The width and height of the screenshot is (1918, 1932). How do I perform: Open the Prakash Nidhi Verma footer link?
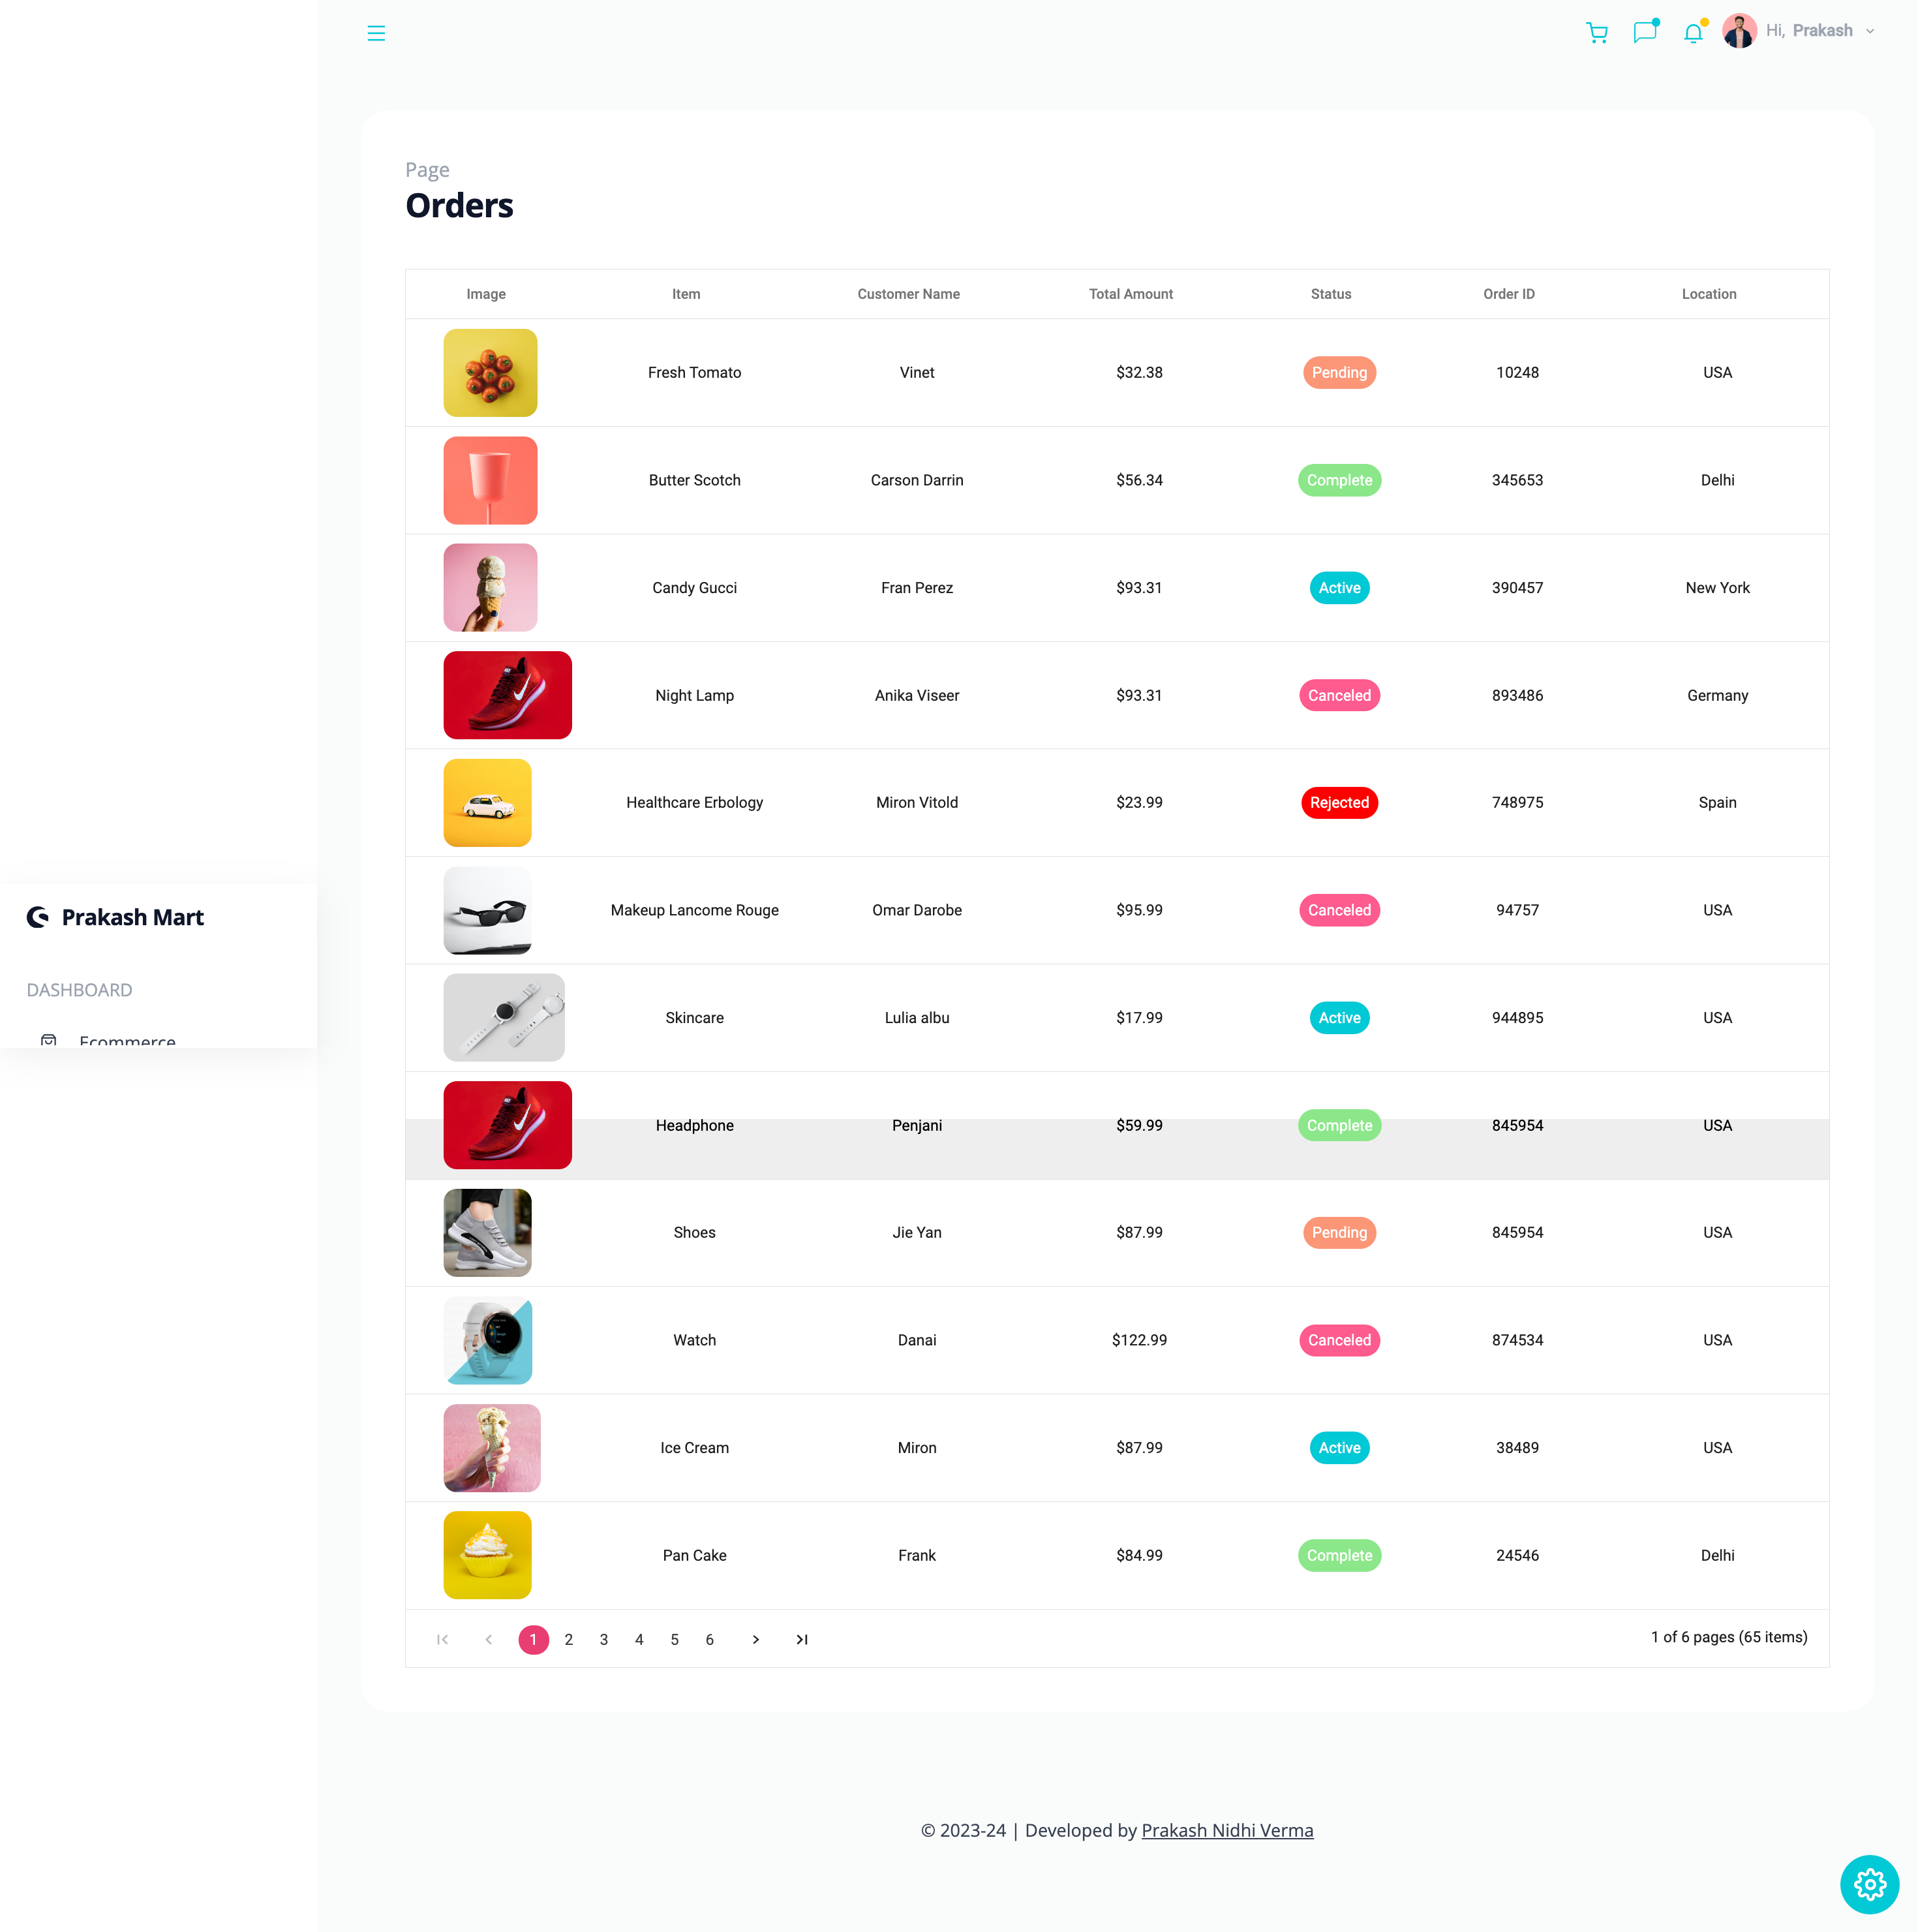[1227, 1830]
